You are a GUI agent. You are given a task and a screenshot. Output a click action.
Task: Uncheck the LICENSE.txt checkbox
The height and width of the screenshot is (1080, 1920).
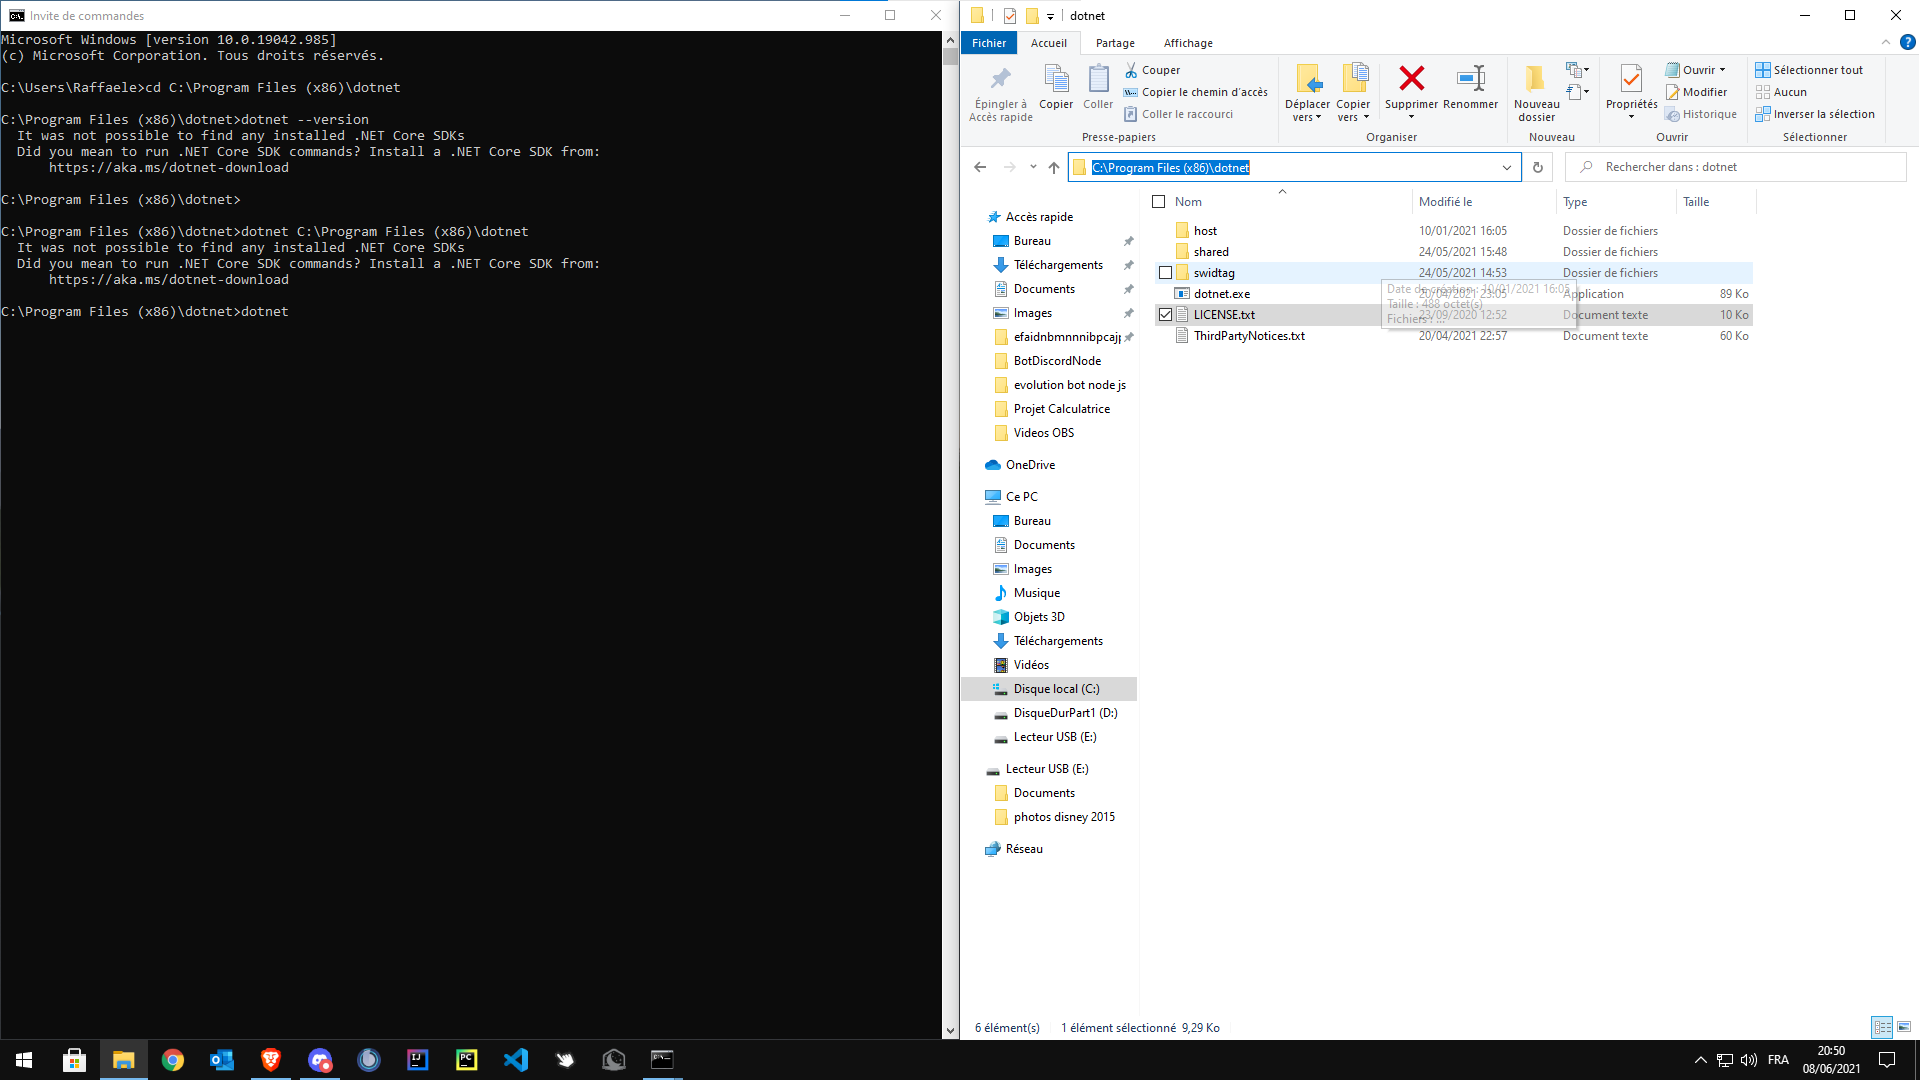[1165, 314]
